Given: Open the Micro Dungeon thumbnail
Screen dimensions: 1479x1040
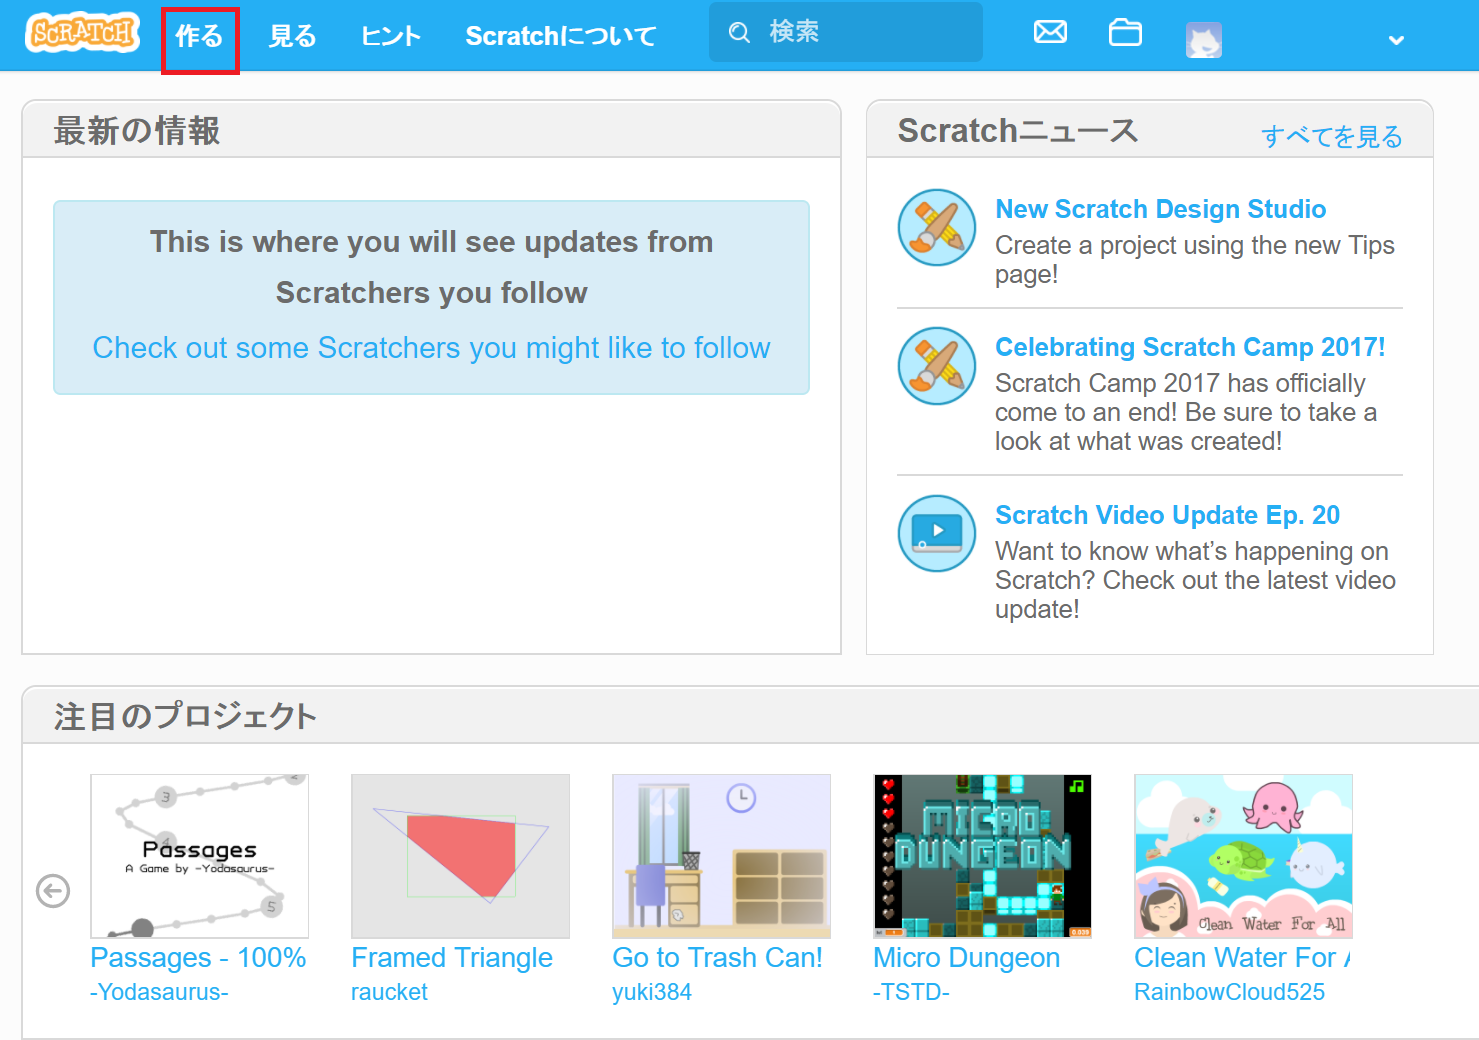Looking at the screenshot, I should pyautogui.click(x=982, y=856).
